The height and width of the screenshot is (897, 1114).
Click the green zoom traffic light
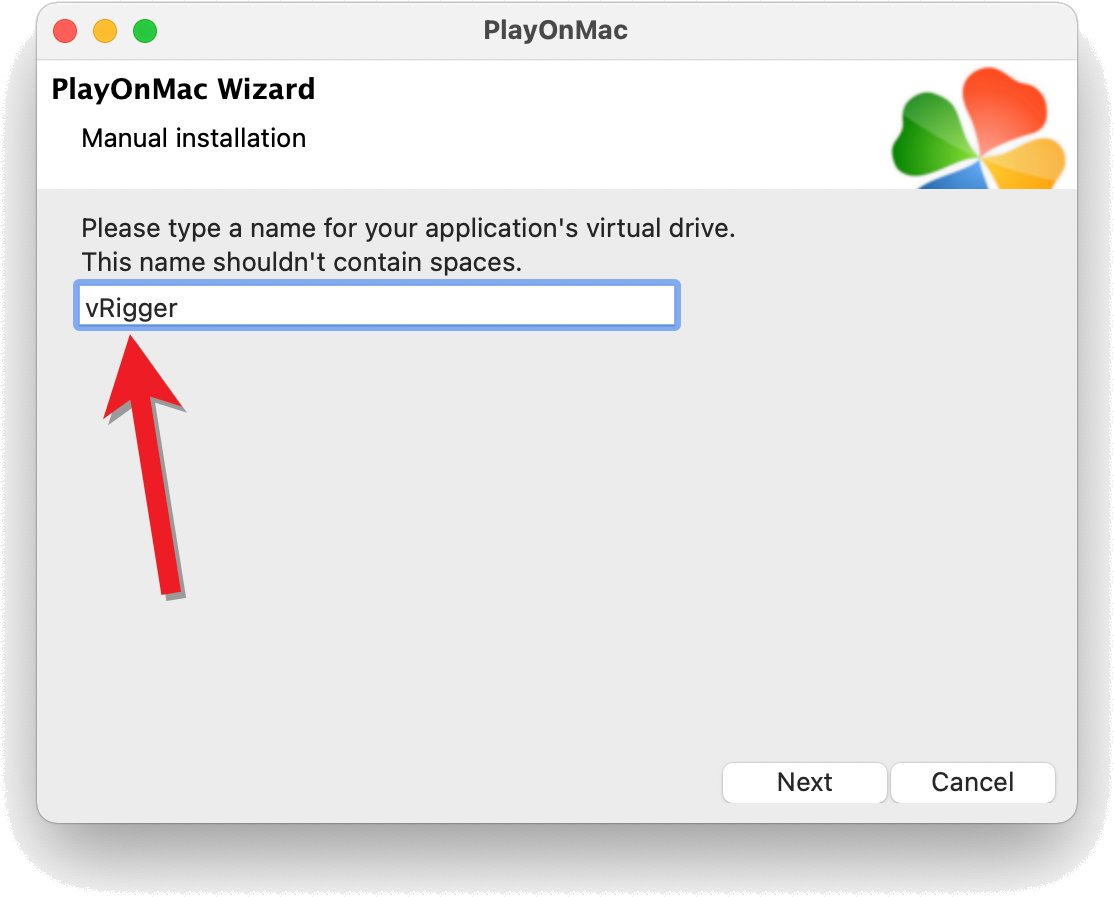click(145, 31)
